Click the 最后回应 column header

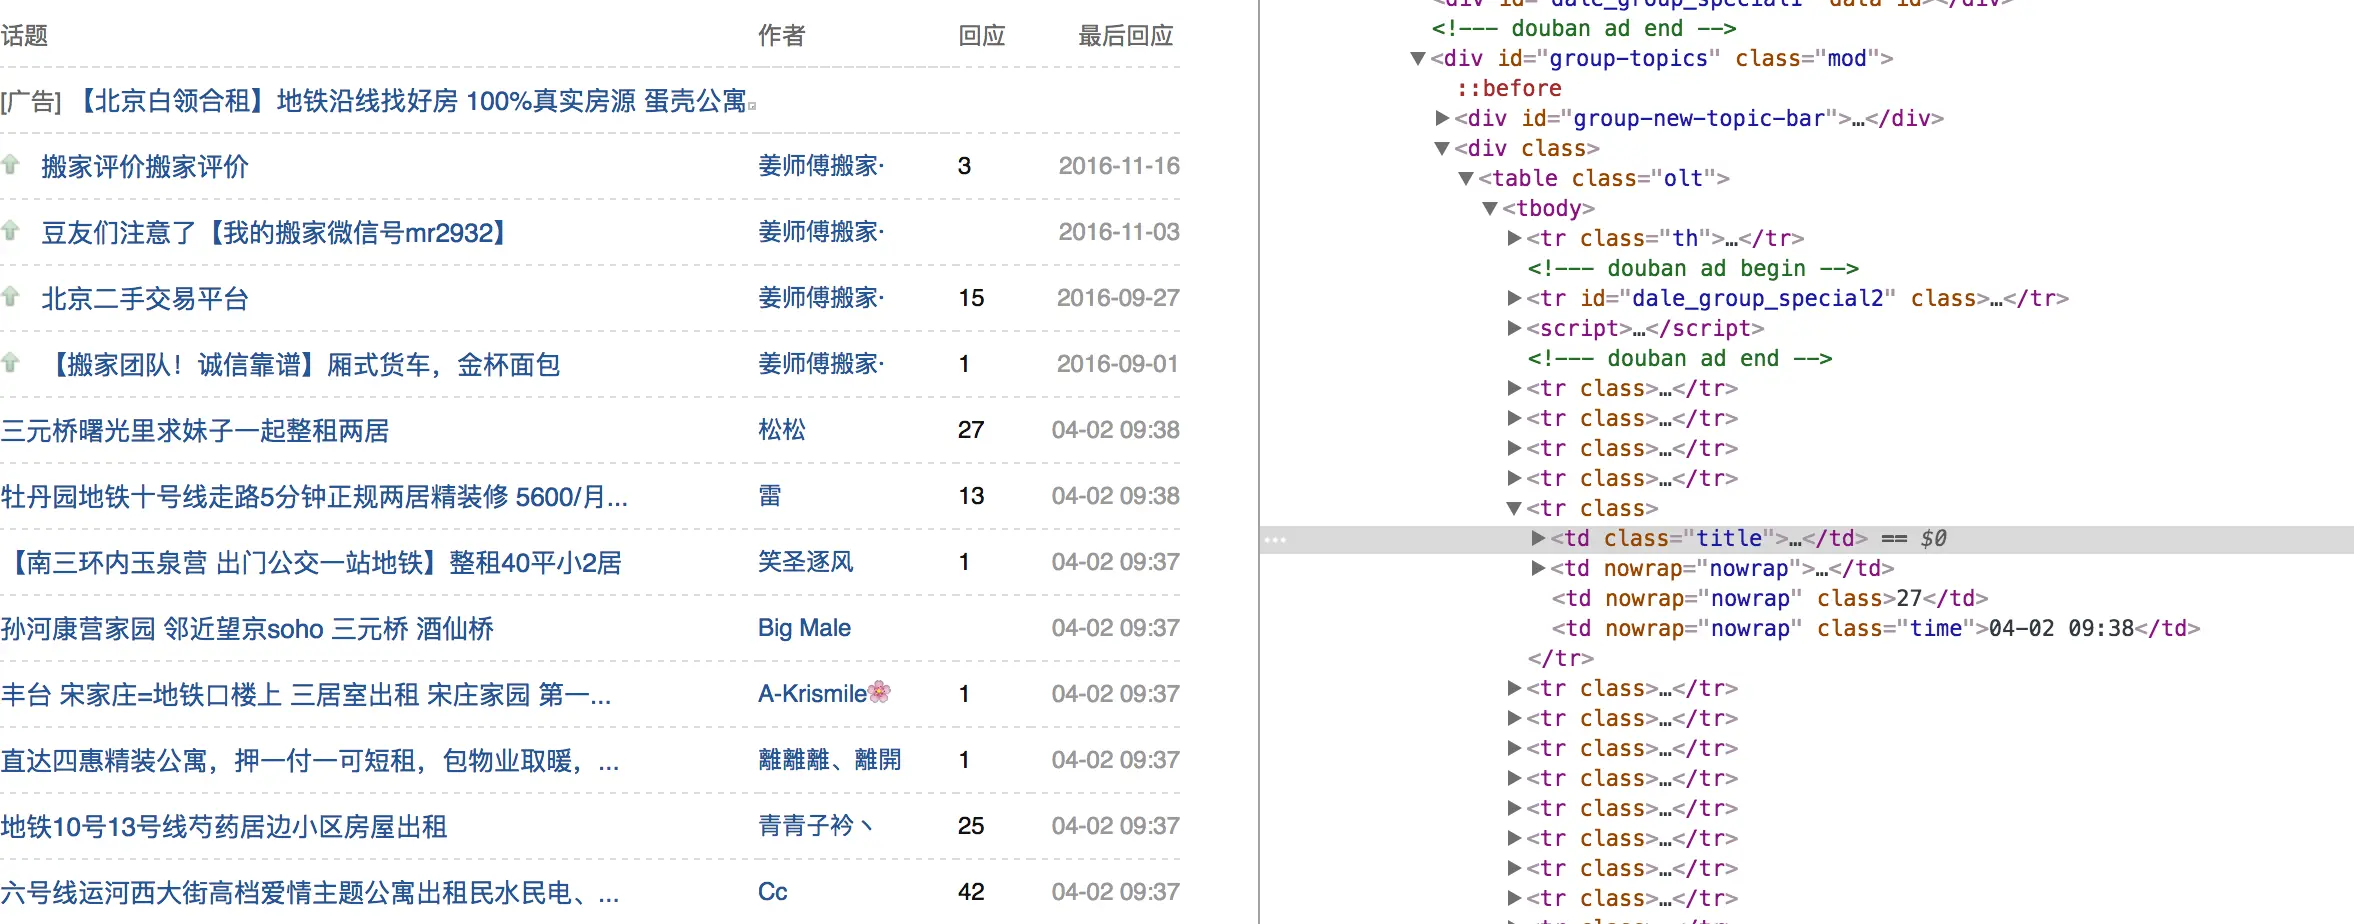pyautogui.click(x=1126, y=36)
